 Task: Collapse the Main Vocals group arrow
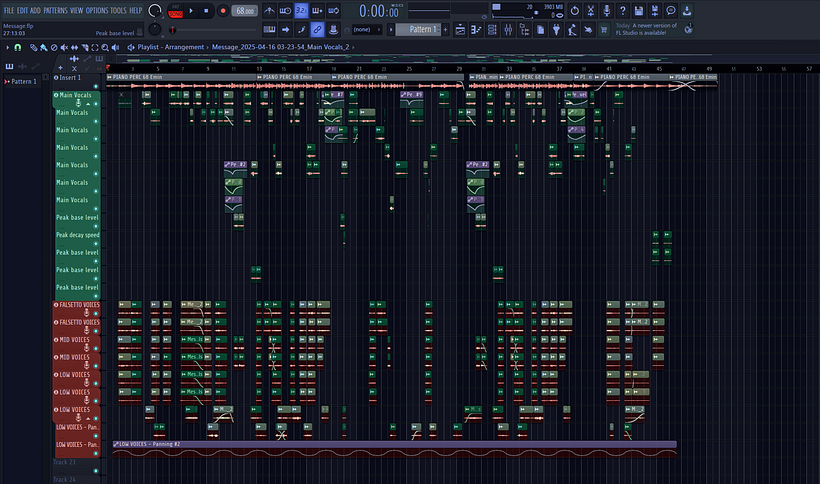[88, 104]
